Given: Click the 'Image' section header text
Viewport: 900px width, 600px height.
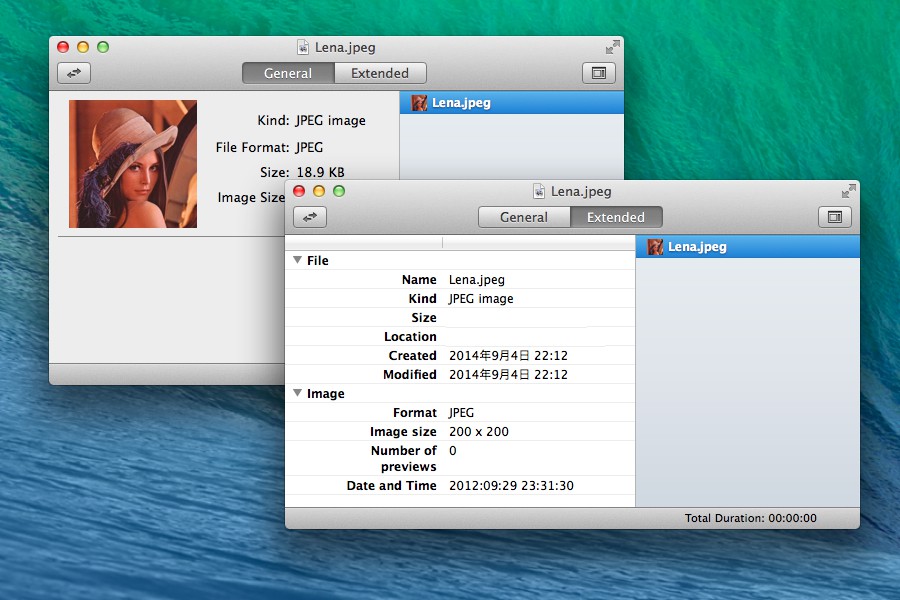Looking at the screenshot, I should coord(325,393).
